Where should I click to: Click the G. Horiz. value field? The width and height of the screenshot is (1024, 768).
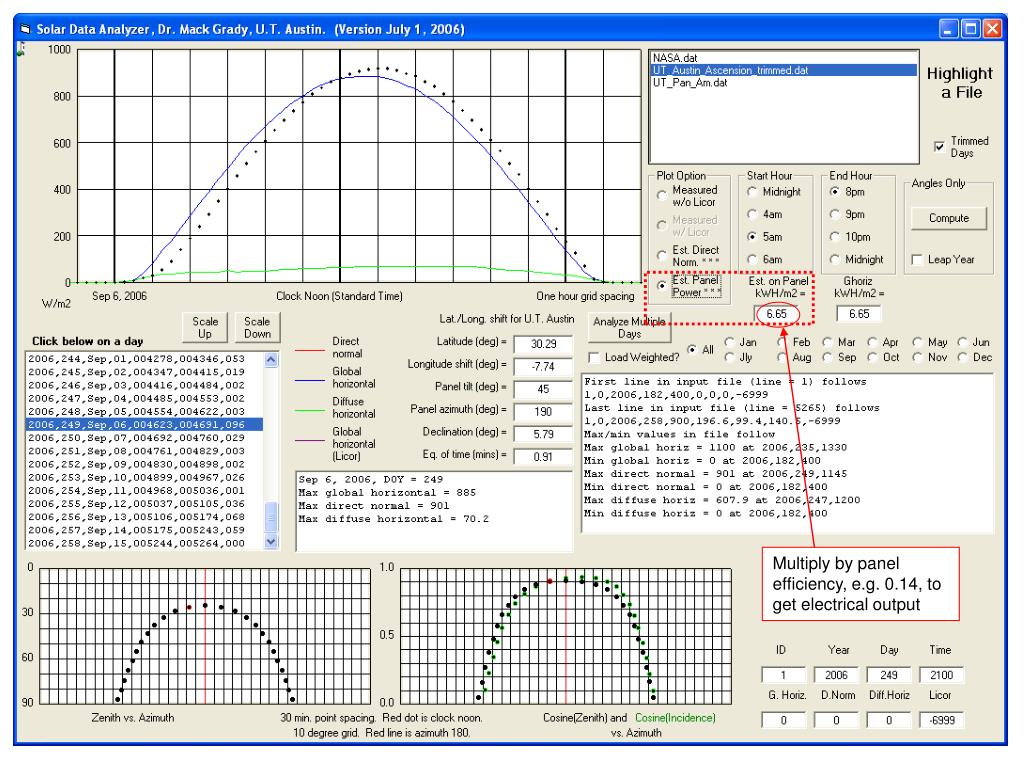783,720
